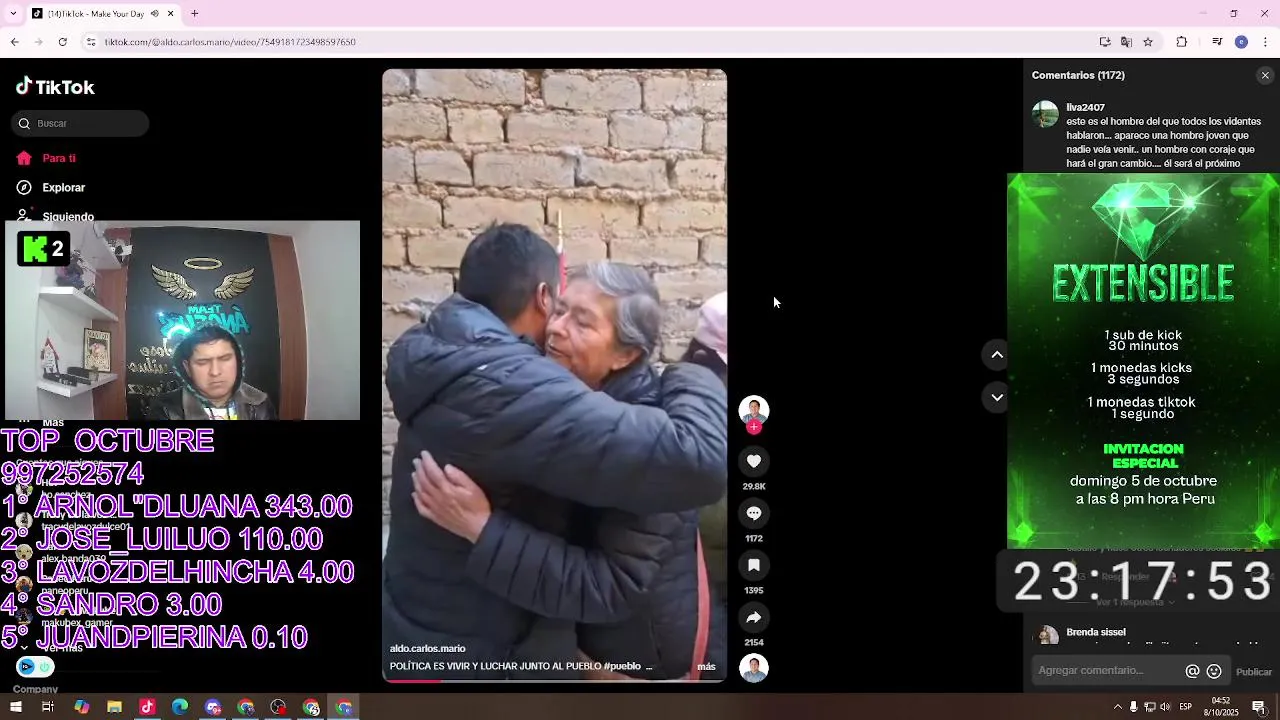Image resolution: width=1280 pixels, height=720 pixels.
Task: Click the TikTok logo
Action: point(55,87)
